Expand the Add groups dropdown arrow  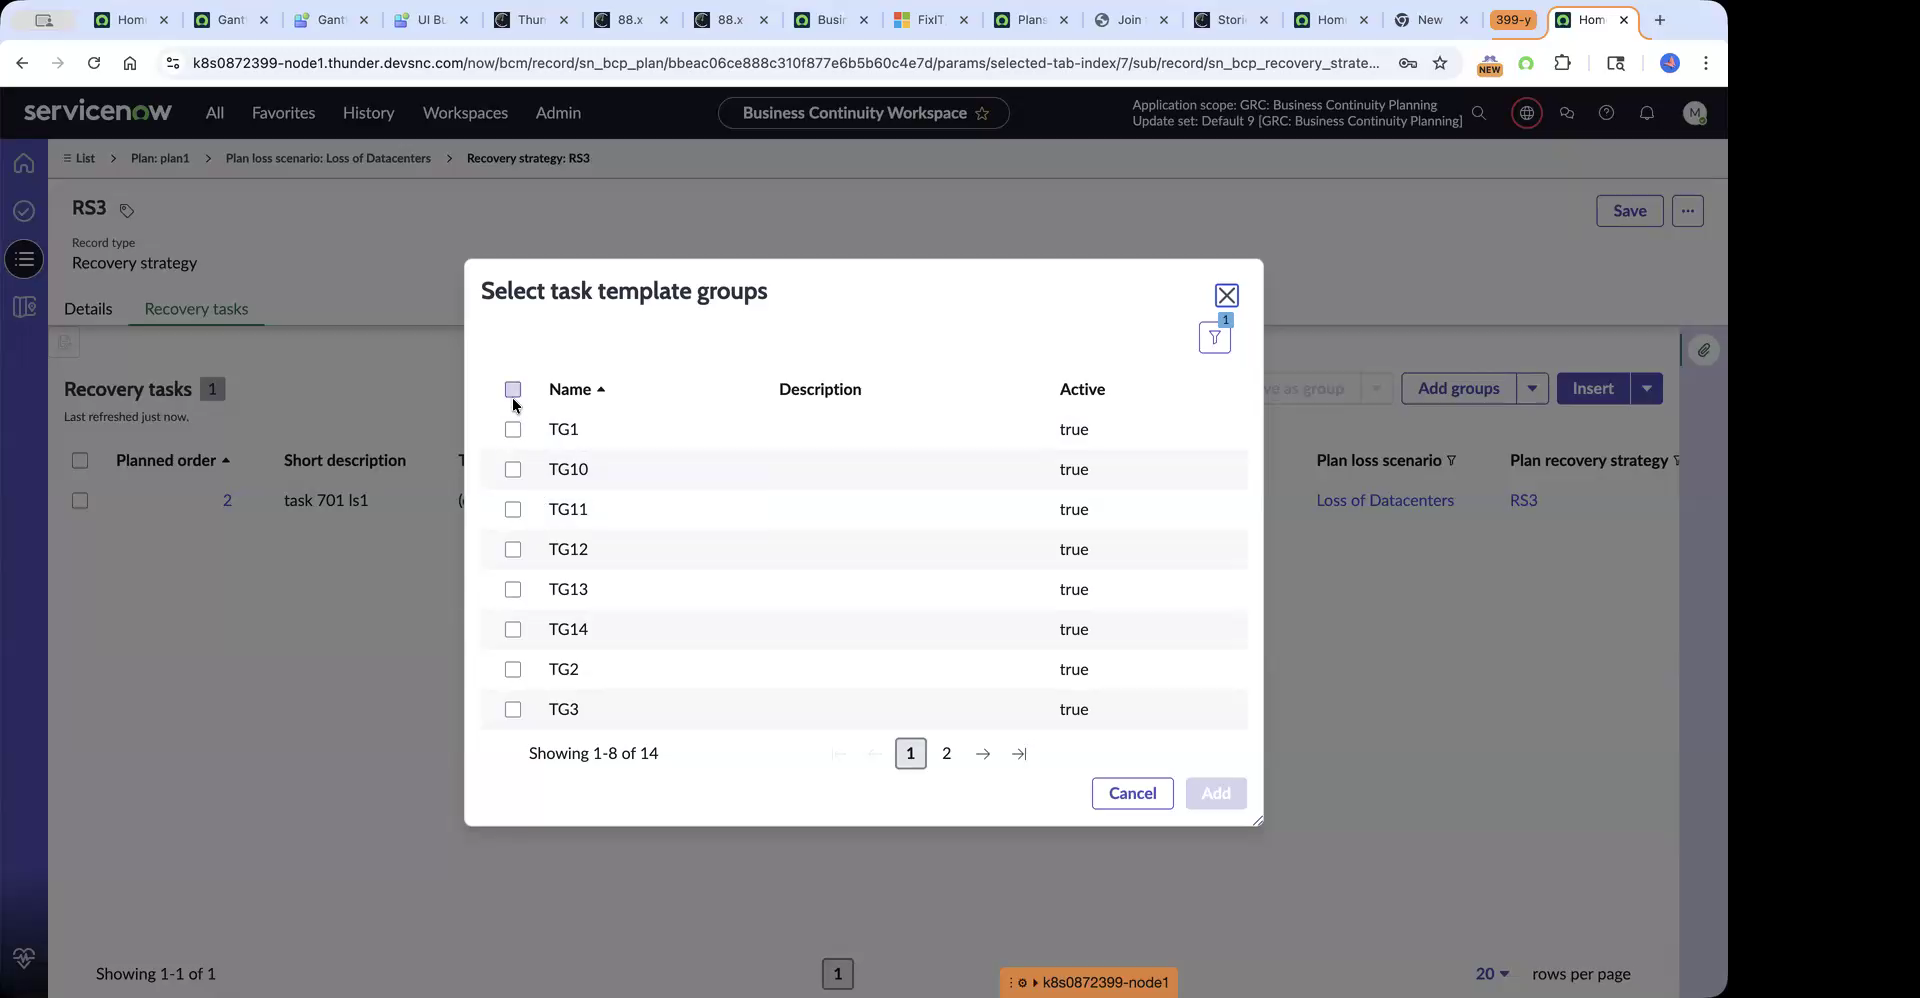click(1532, 389)
